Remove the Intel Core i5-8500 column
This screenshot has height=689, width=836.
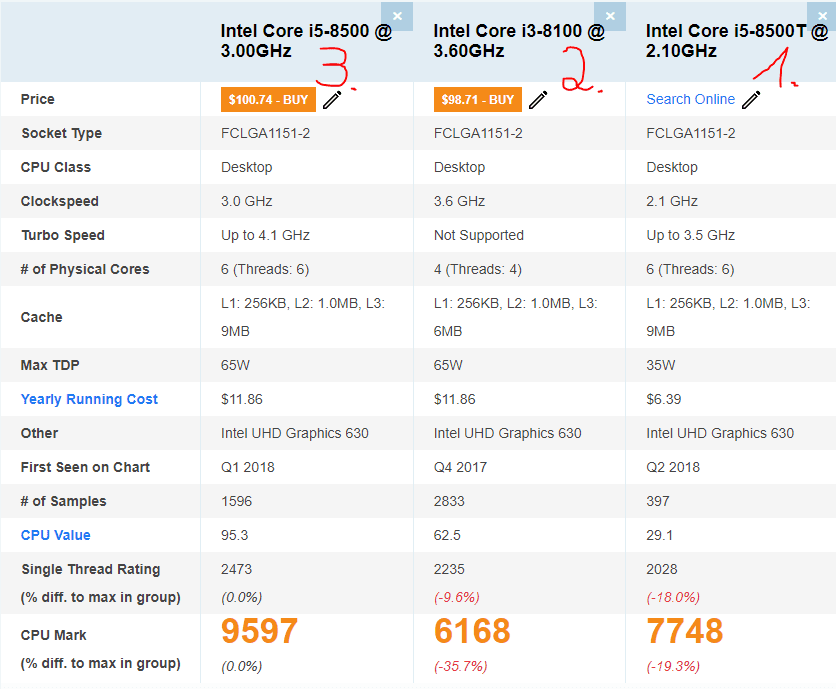397,16
